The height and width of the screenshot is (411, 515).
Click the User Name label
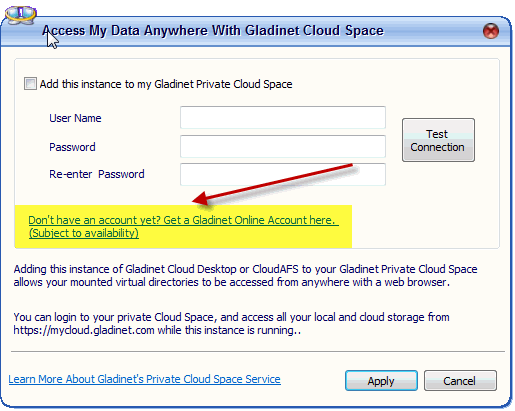tap(75, 118)
